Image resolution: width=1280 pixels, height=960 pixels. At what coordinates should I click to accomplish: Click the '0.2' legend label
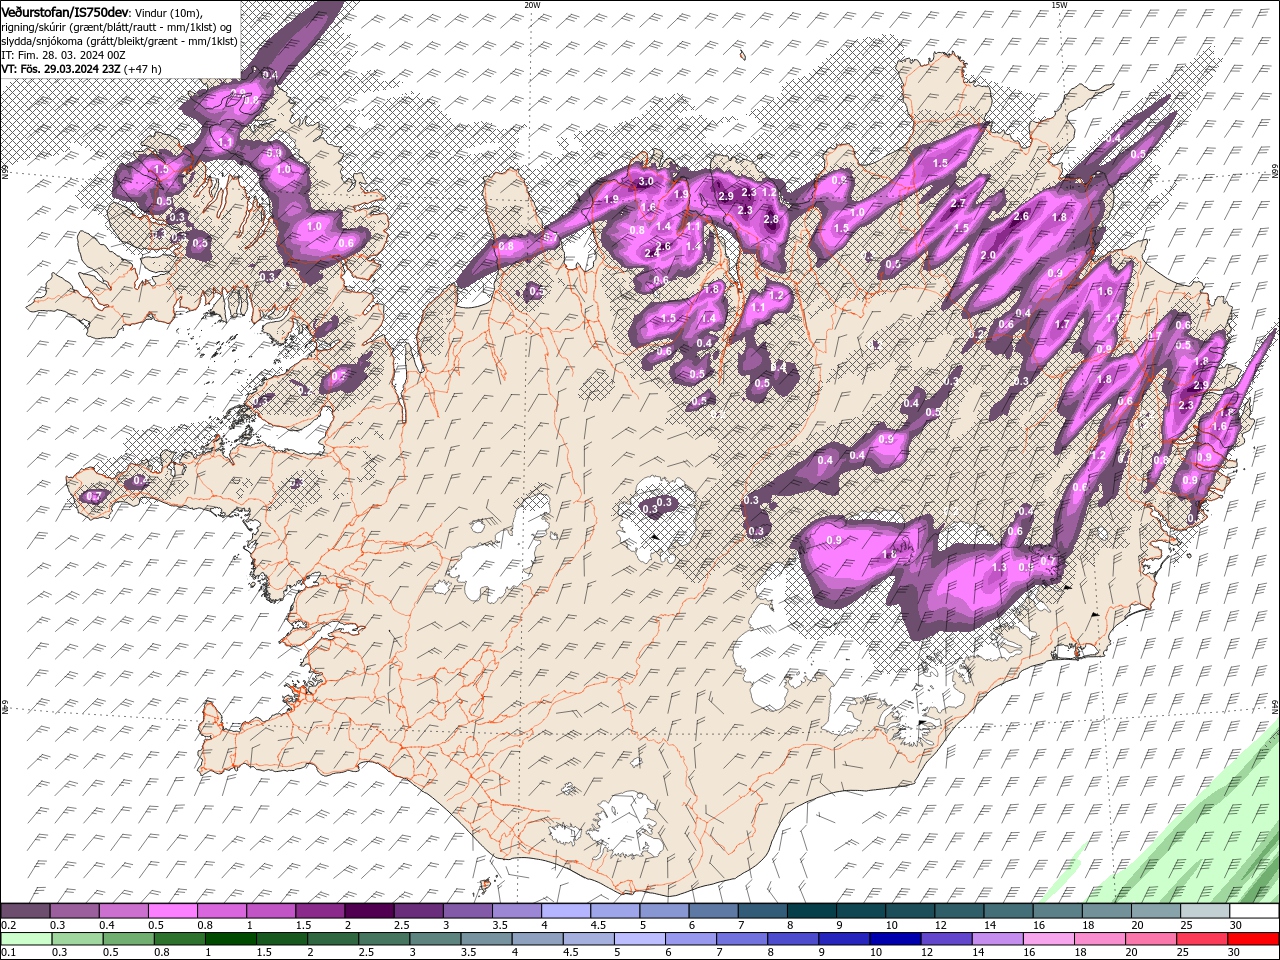8,926
